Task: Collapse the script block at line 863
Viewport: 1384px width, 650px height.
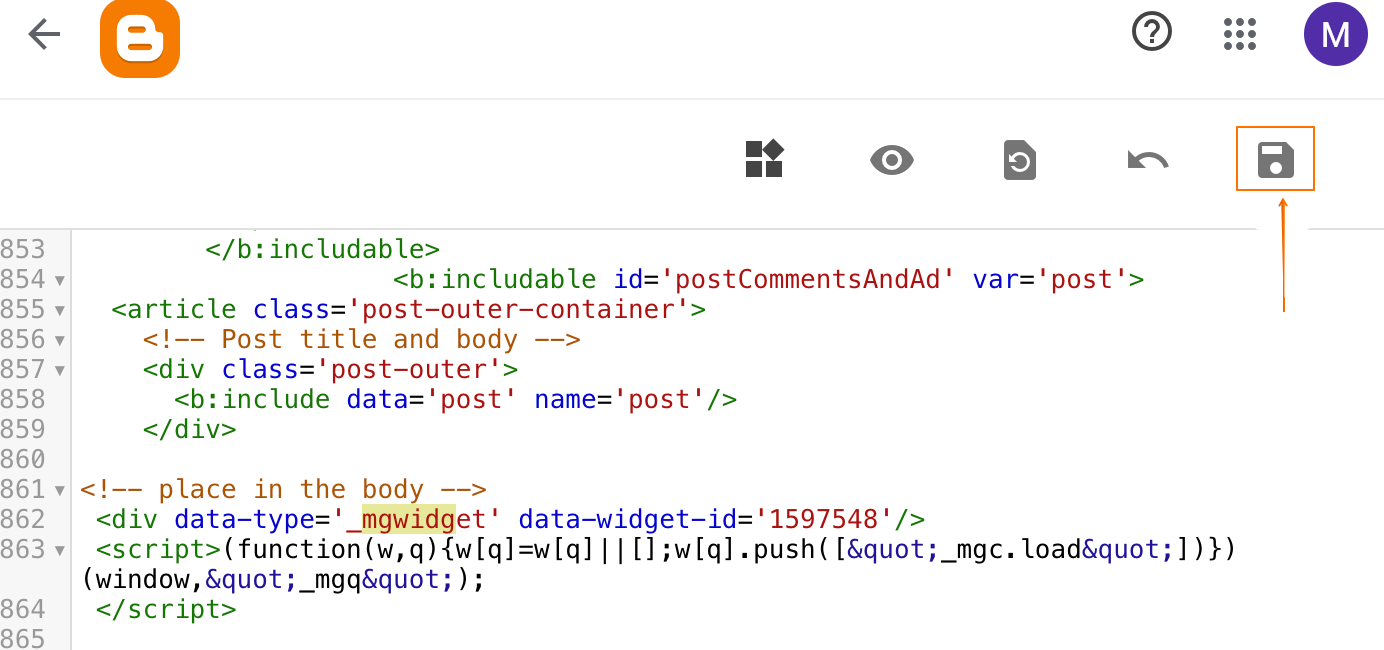Action: coord(61,550)
